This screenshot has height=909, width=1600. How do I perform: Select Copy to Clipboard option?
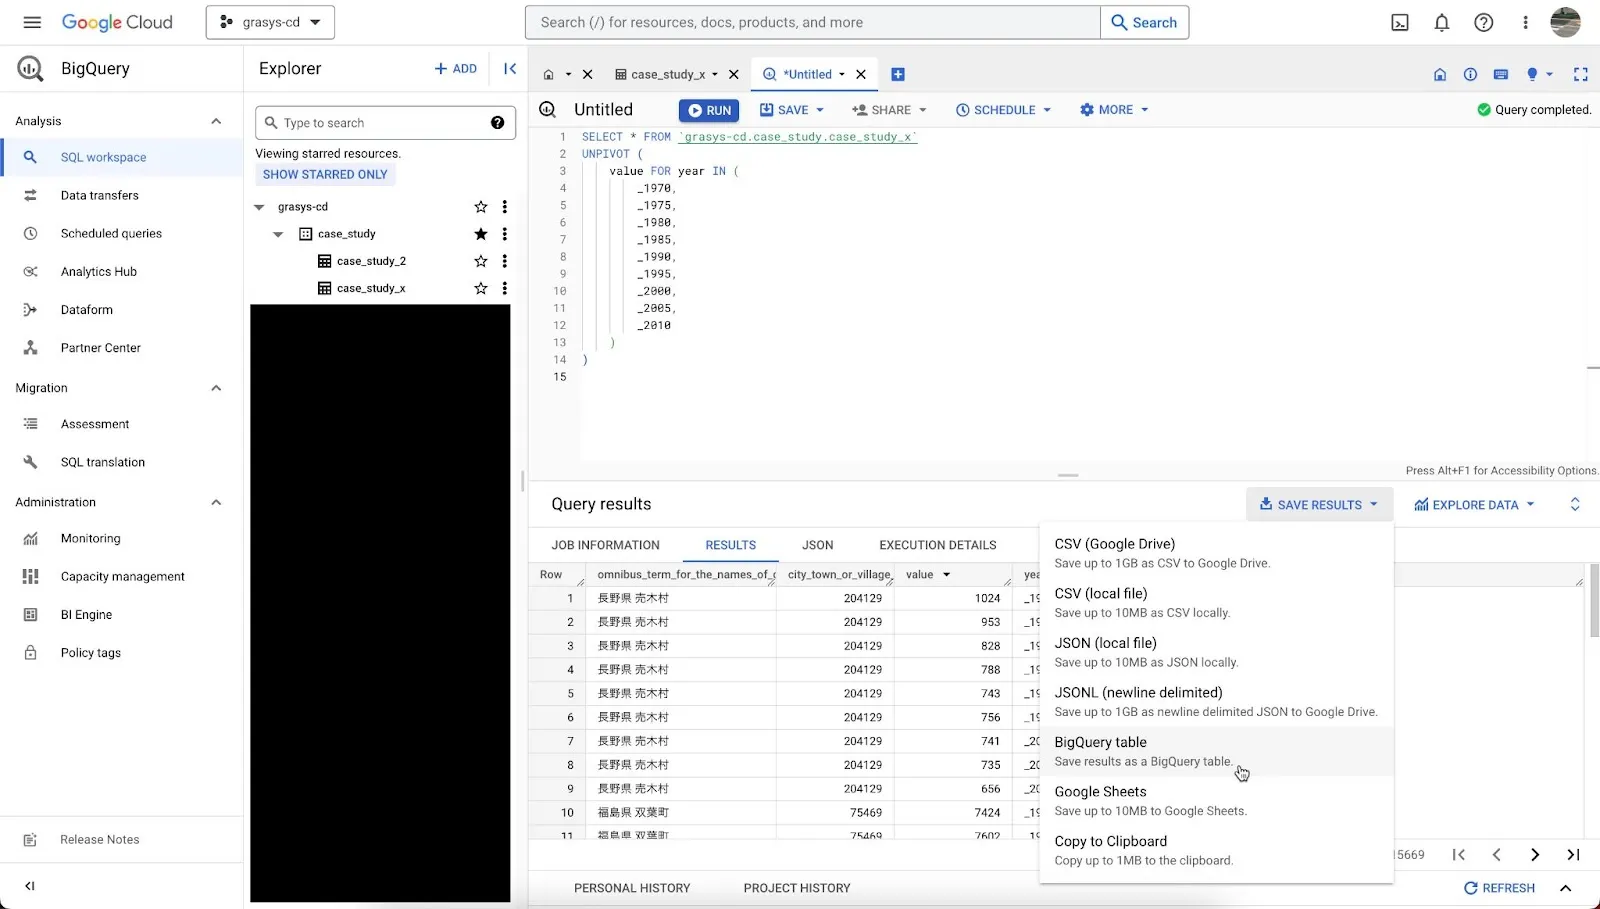[1216, 850]
